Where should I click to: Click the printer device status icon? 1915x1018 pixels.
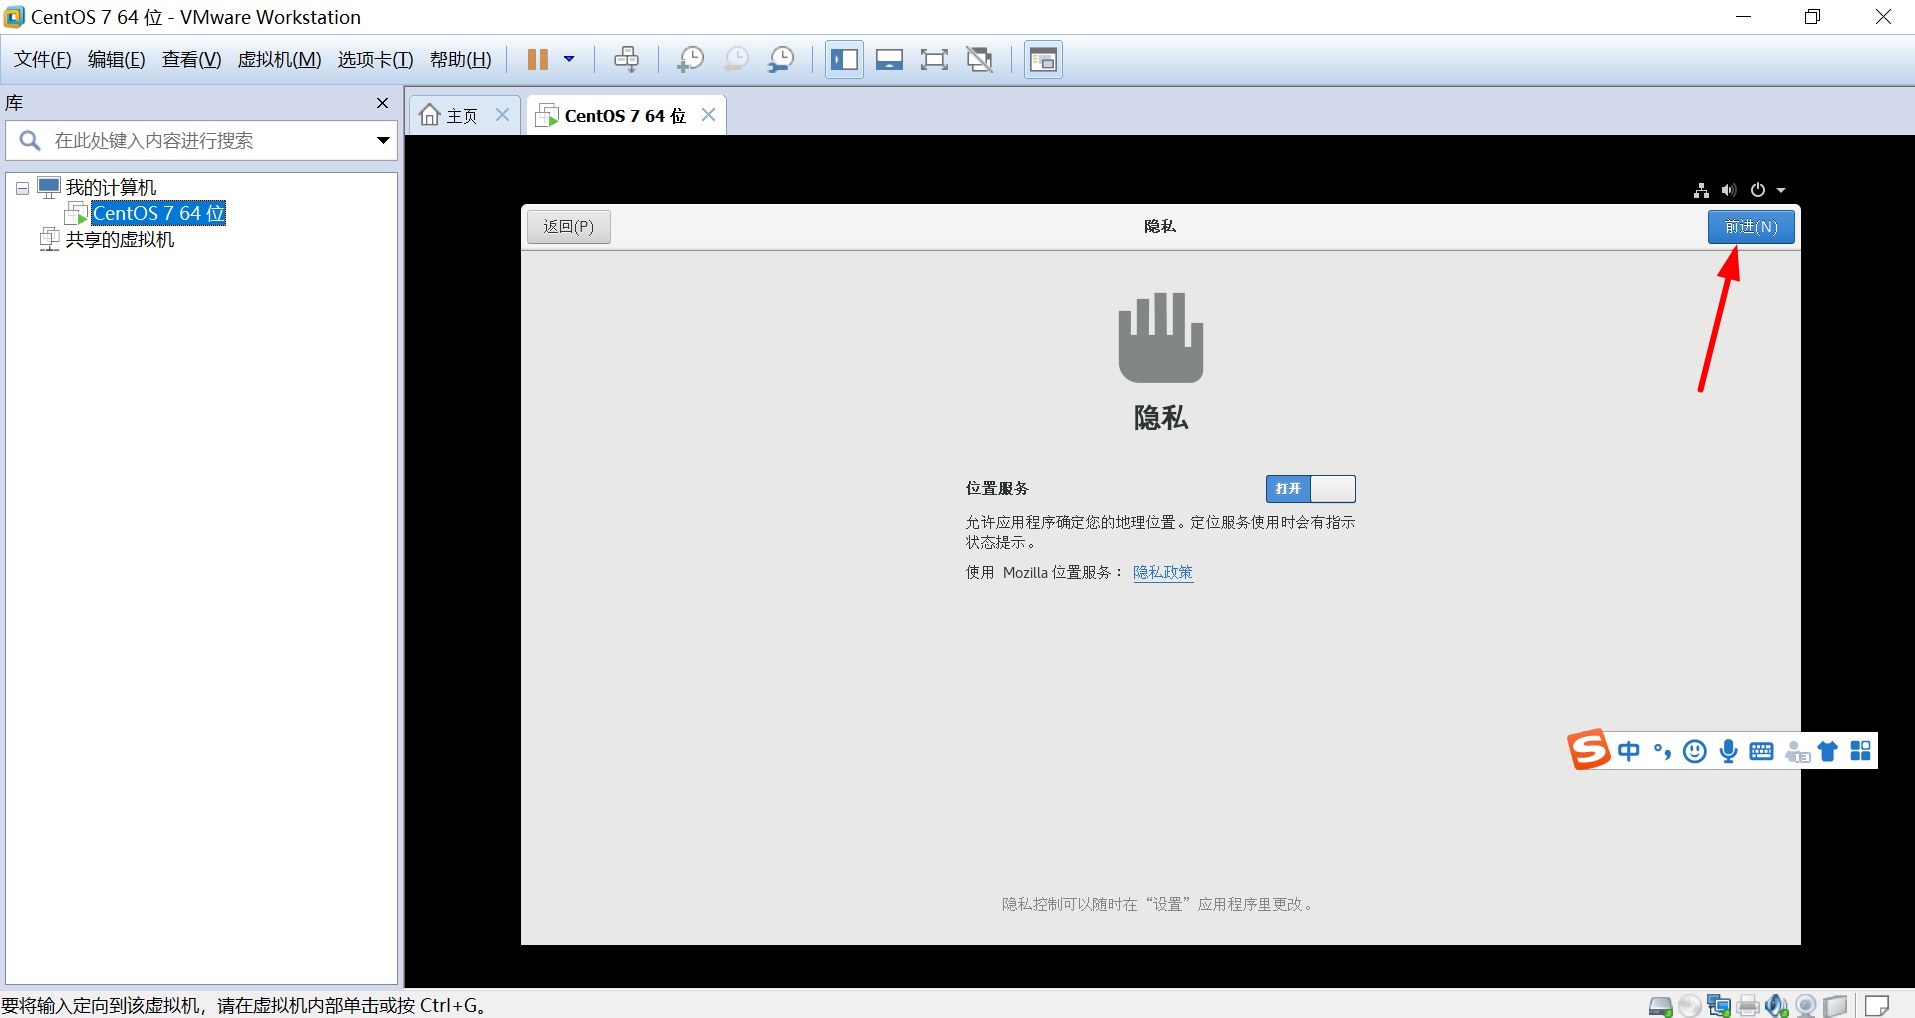pyautogui.click(x=1748, y=1006)
